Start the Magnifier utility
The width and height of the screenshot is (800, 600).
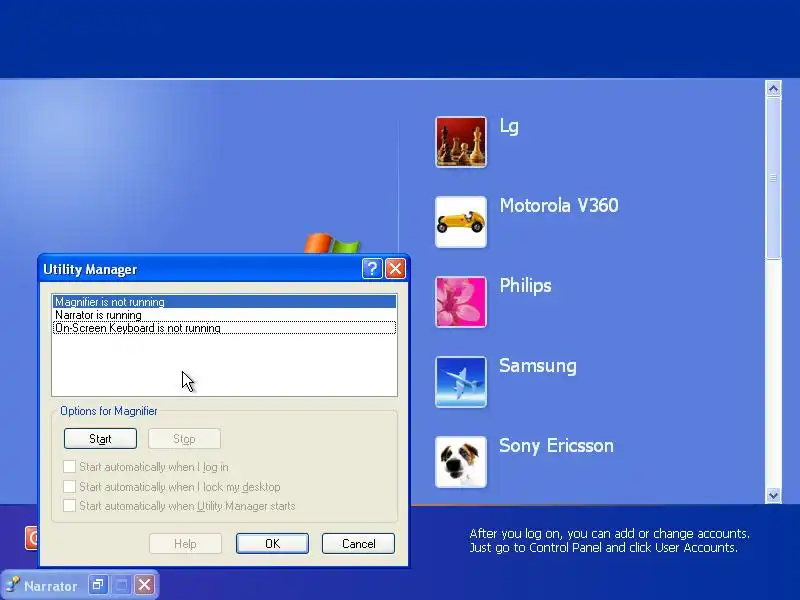(101, 439)
